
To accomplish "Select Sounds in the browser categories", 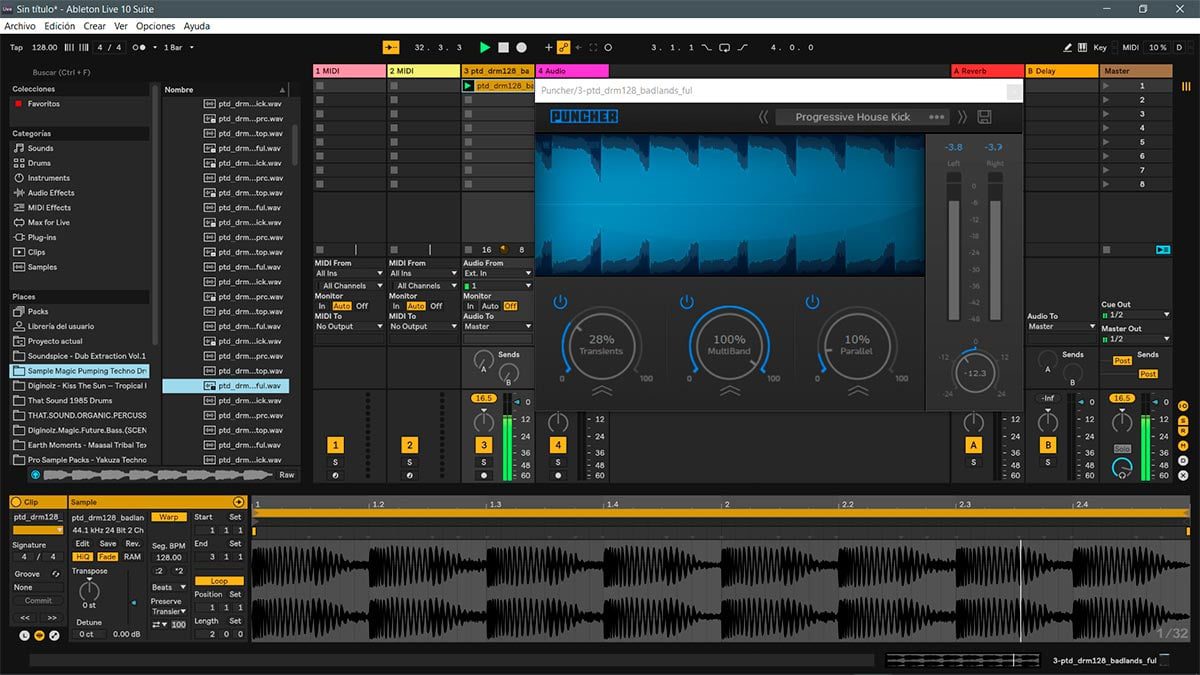I will [40, 148].
